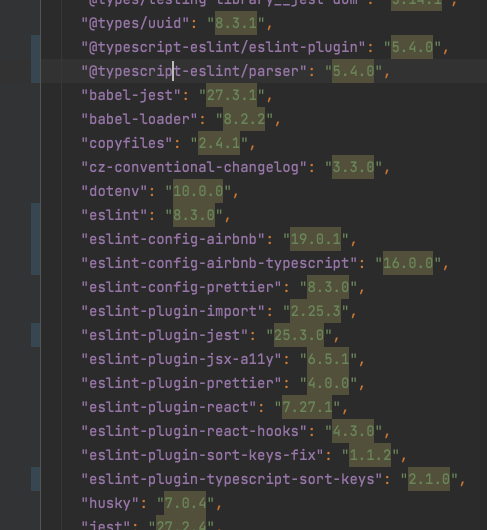Click the @types/uuid version 8.3.1
The width and height of the screenshot is (487, 530).
tap(236, 23)
